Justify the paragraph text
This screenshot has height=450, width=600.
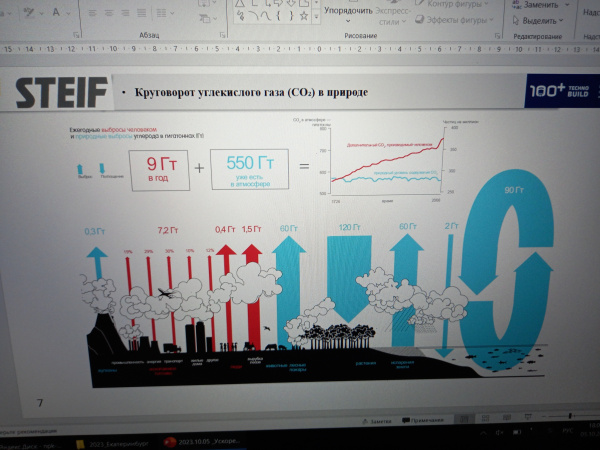pyautogui.click(x=142, y=13)
